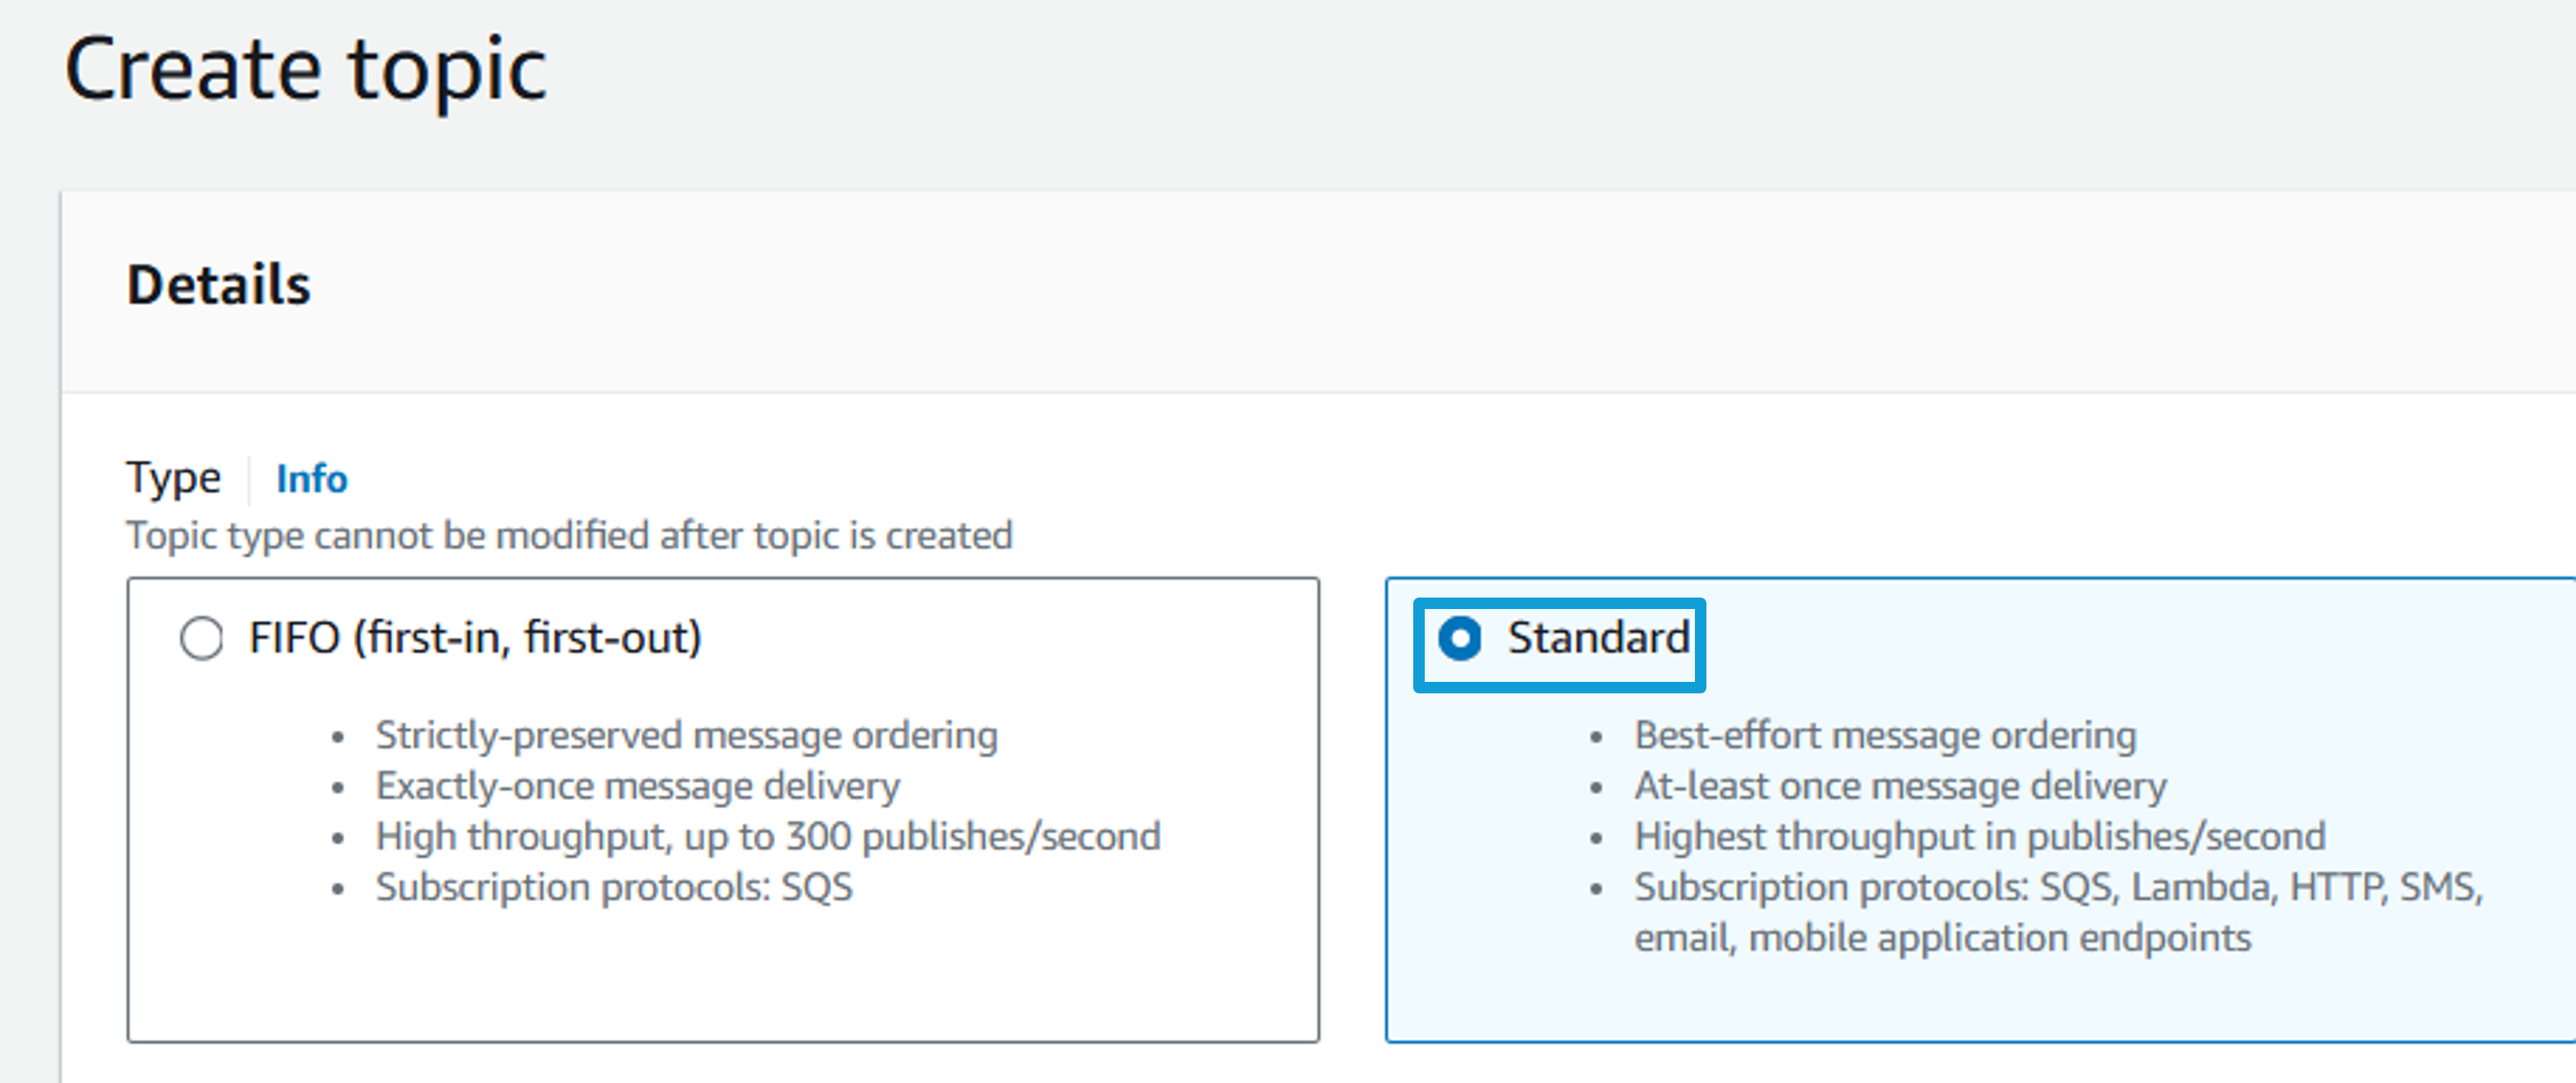Click the Highest throughput in publishes/second bullet

[1980, 837]
